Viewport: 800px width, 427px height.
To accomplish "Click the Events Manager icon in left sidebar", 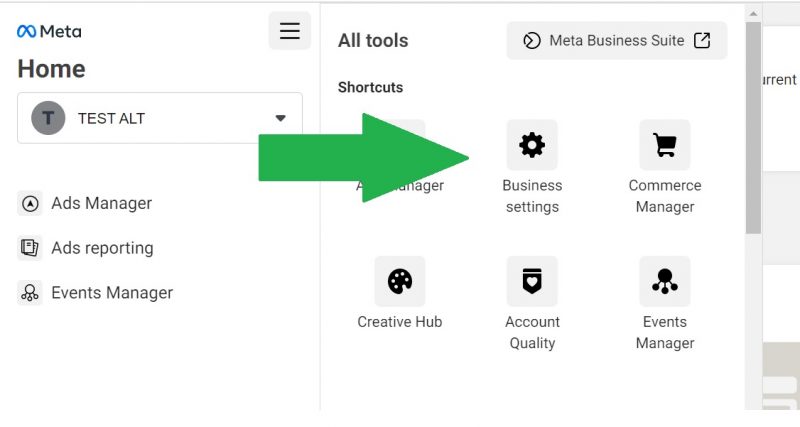I will (x=30, y=293).
